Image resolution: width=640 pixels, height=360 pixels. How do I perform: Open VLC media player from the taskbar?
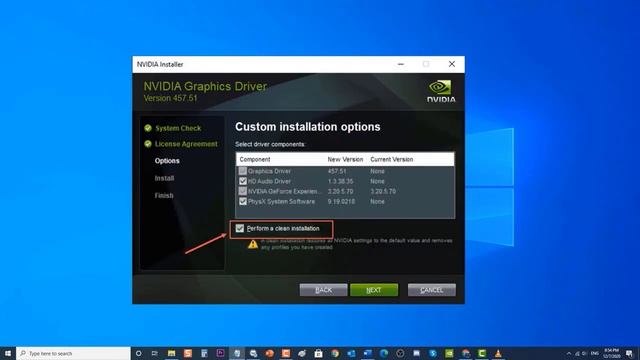[498, 353]
